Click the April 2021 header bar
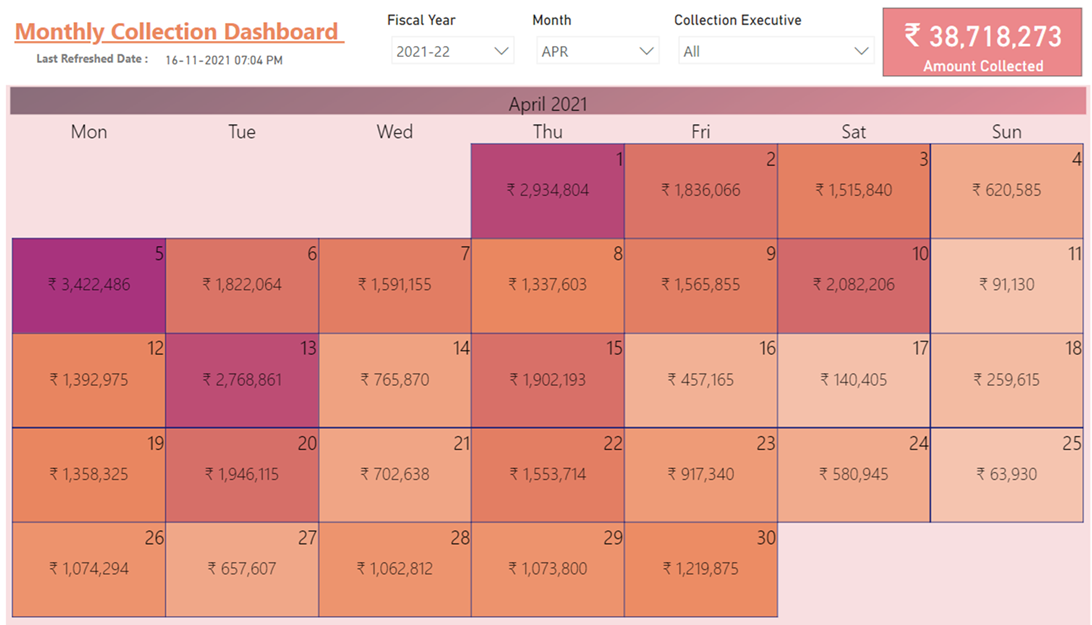This screenshot has height=625, width=1092. tap(547, 103)
